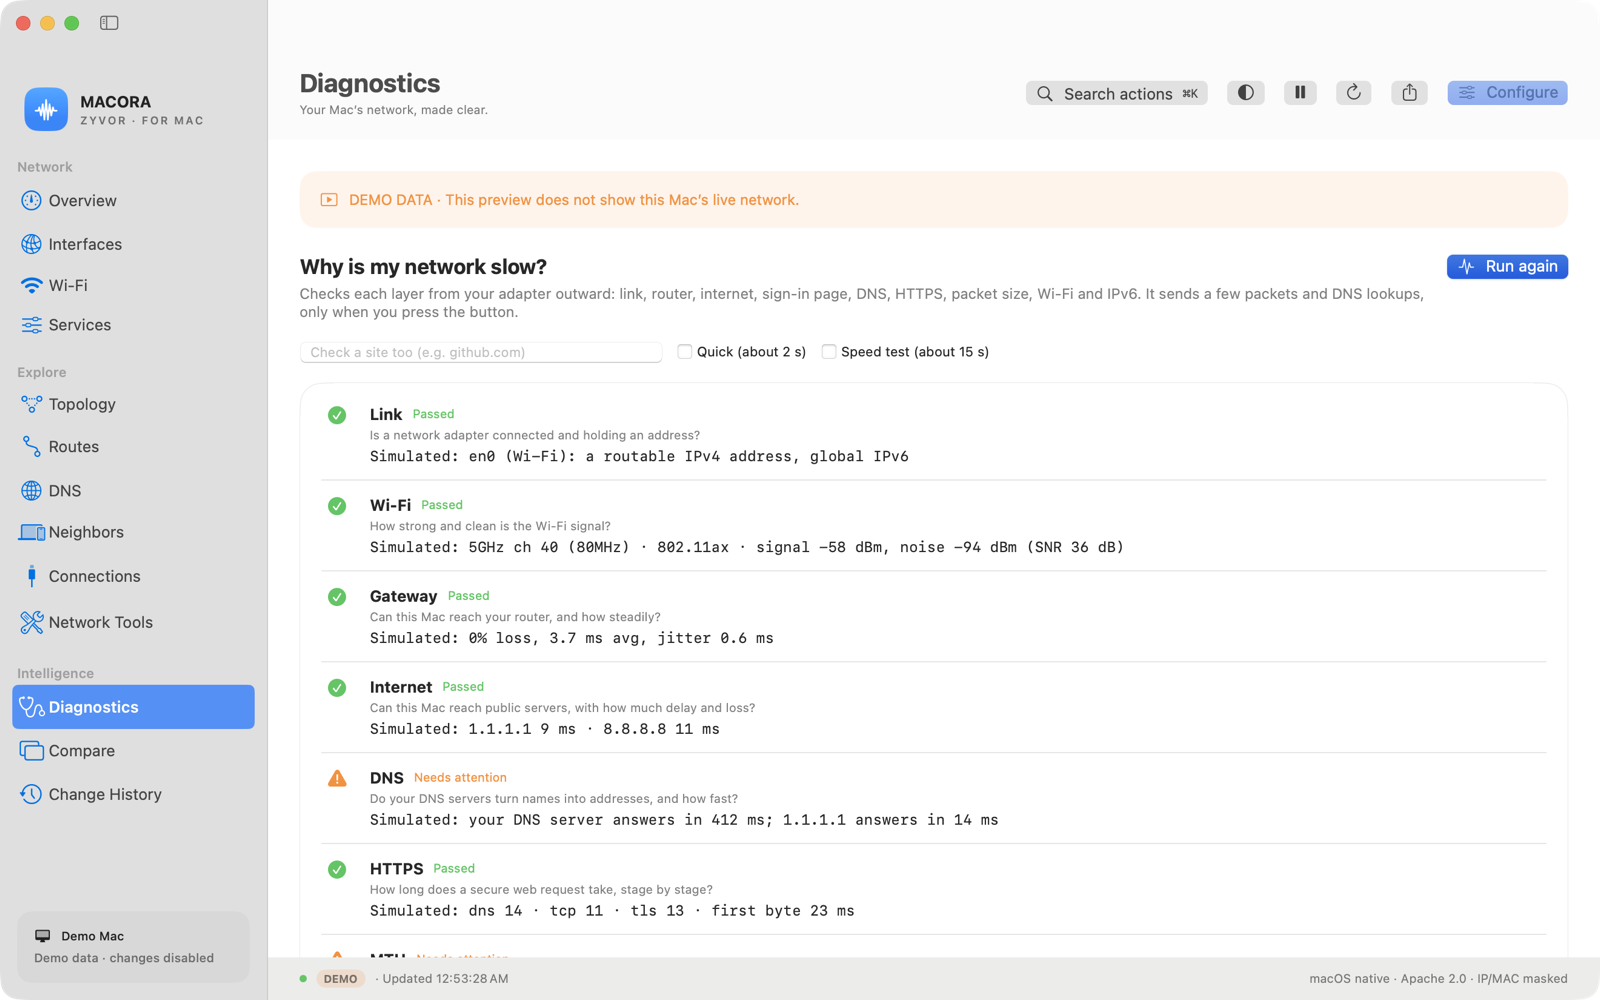Image resolution: width=1600 pixels, height=1000 pixels.
Task: Click the DNS Needs attention label
Action: click(460, 778)
